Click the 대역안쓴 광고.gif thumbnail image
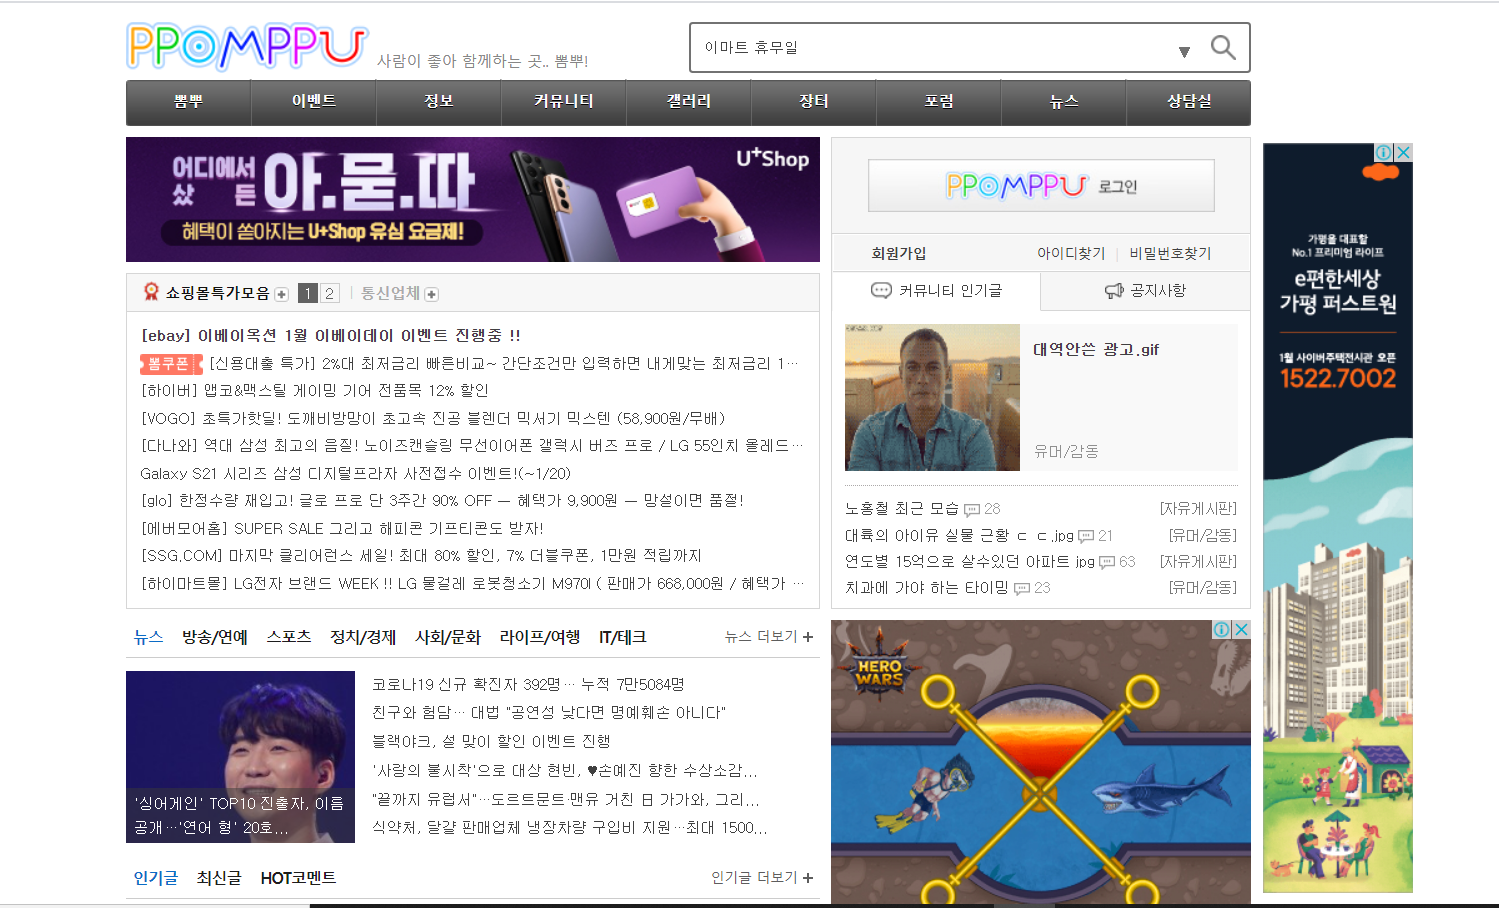Viewport: 1499px width, 908px height. [932, 397]
